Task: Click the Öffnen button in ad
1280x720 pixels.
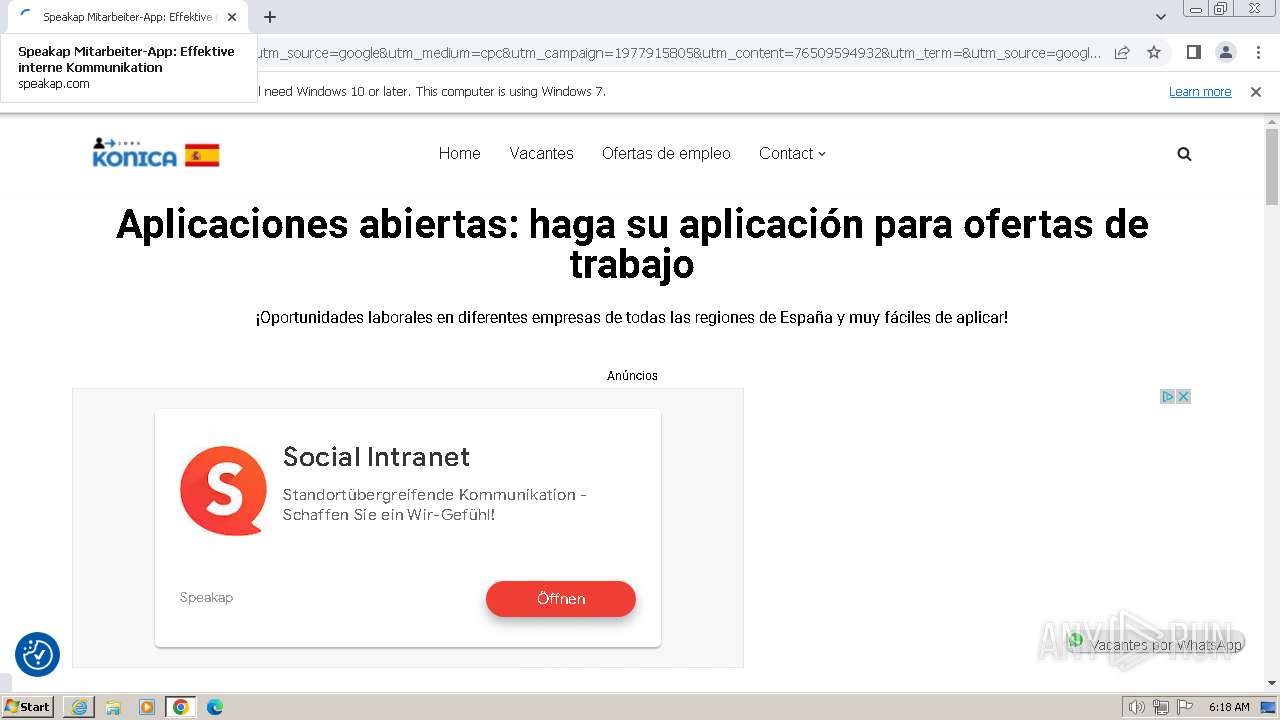Action: click(561, 599)
